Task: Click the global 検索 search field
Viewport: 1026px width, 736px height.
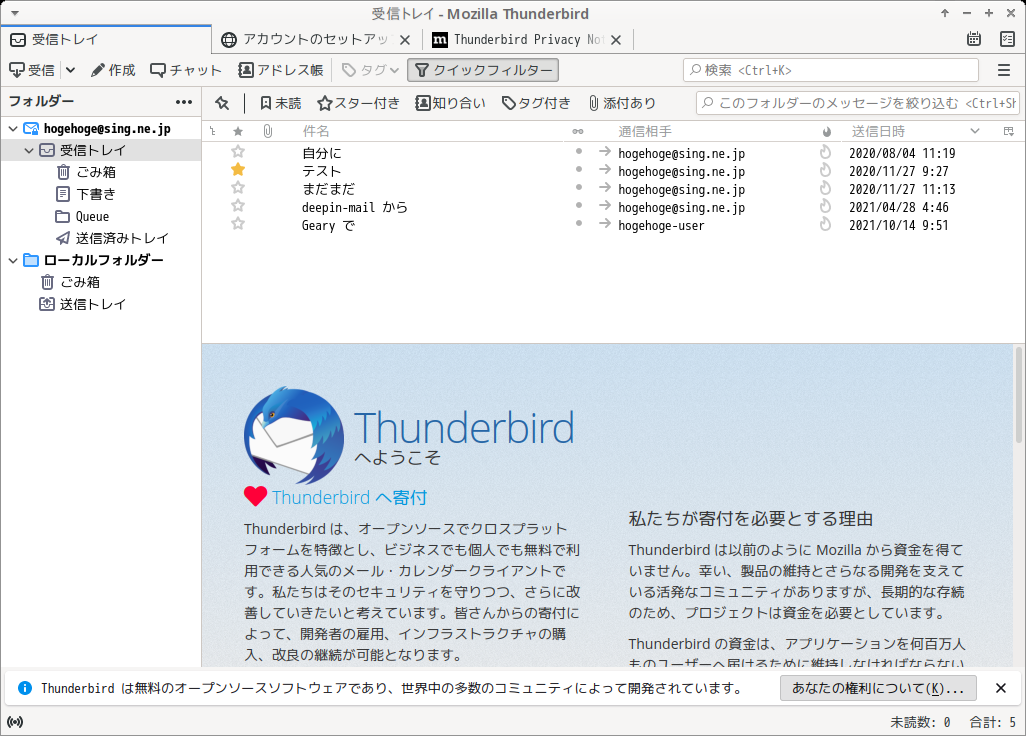Action: coord(831,70)
